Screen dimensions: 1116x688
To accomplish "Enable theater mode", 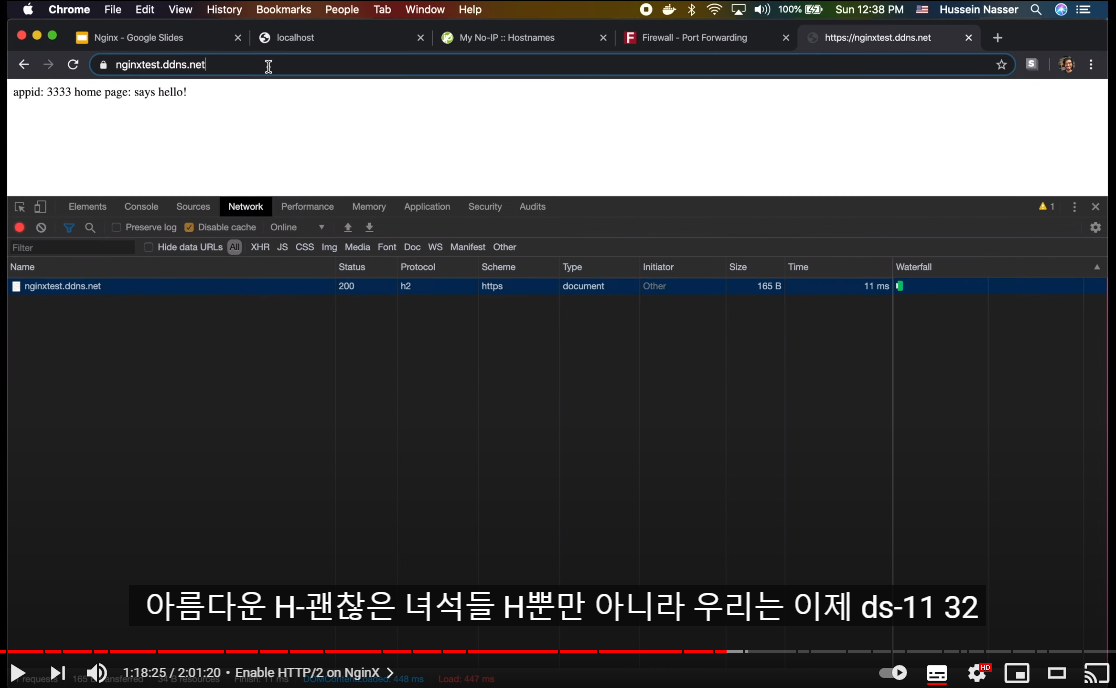I will (1057, 673).
